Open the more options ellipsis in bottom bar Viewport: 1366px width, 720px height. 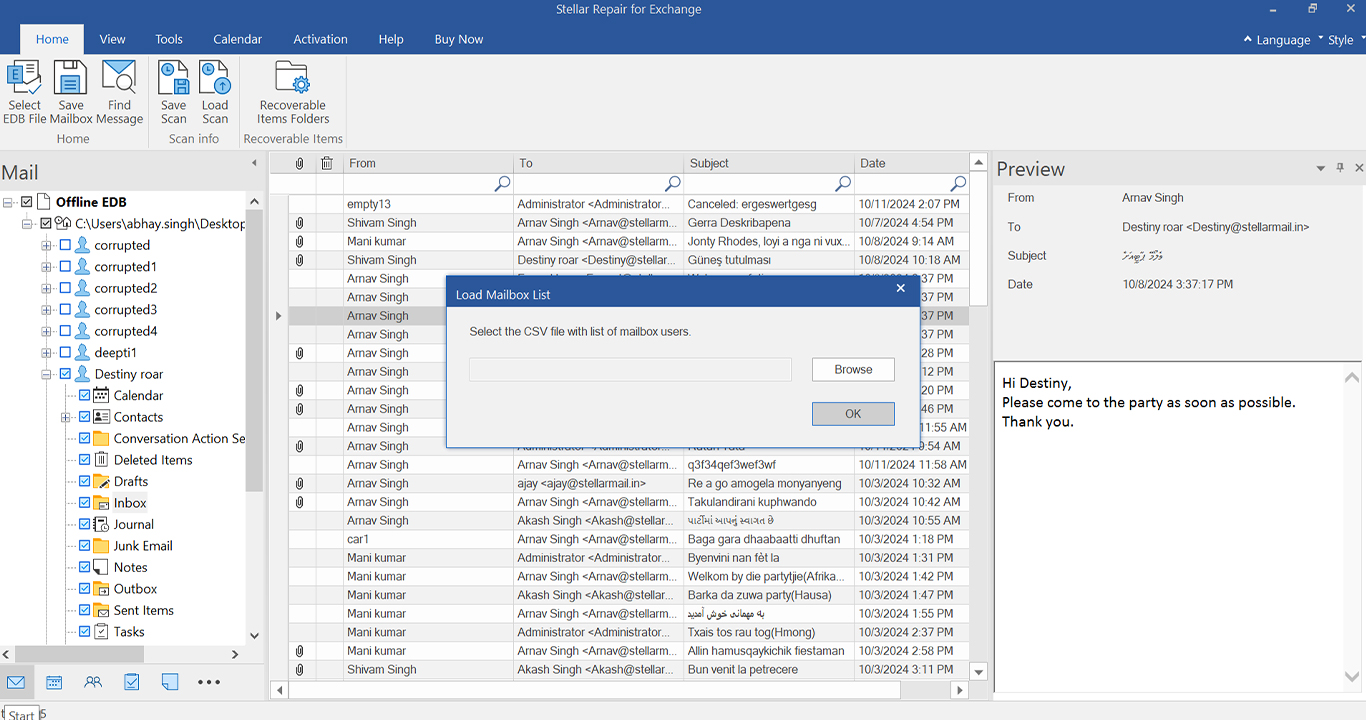209,682
